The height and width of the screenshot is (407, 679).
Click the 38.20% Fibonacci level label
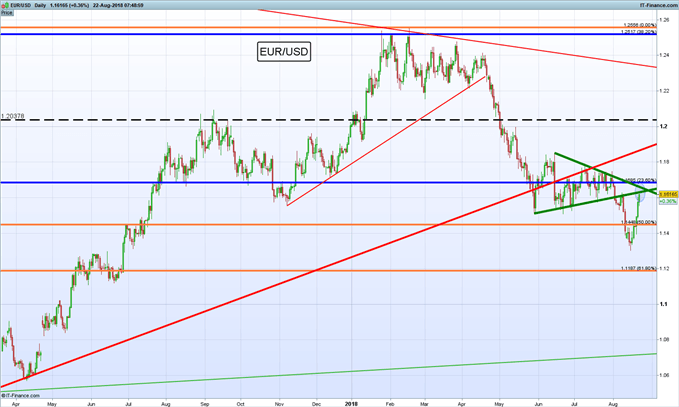pyautogui.click(x=639, y=32)
